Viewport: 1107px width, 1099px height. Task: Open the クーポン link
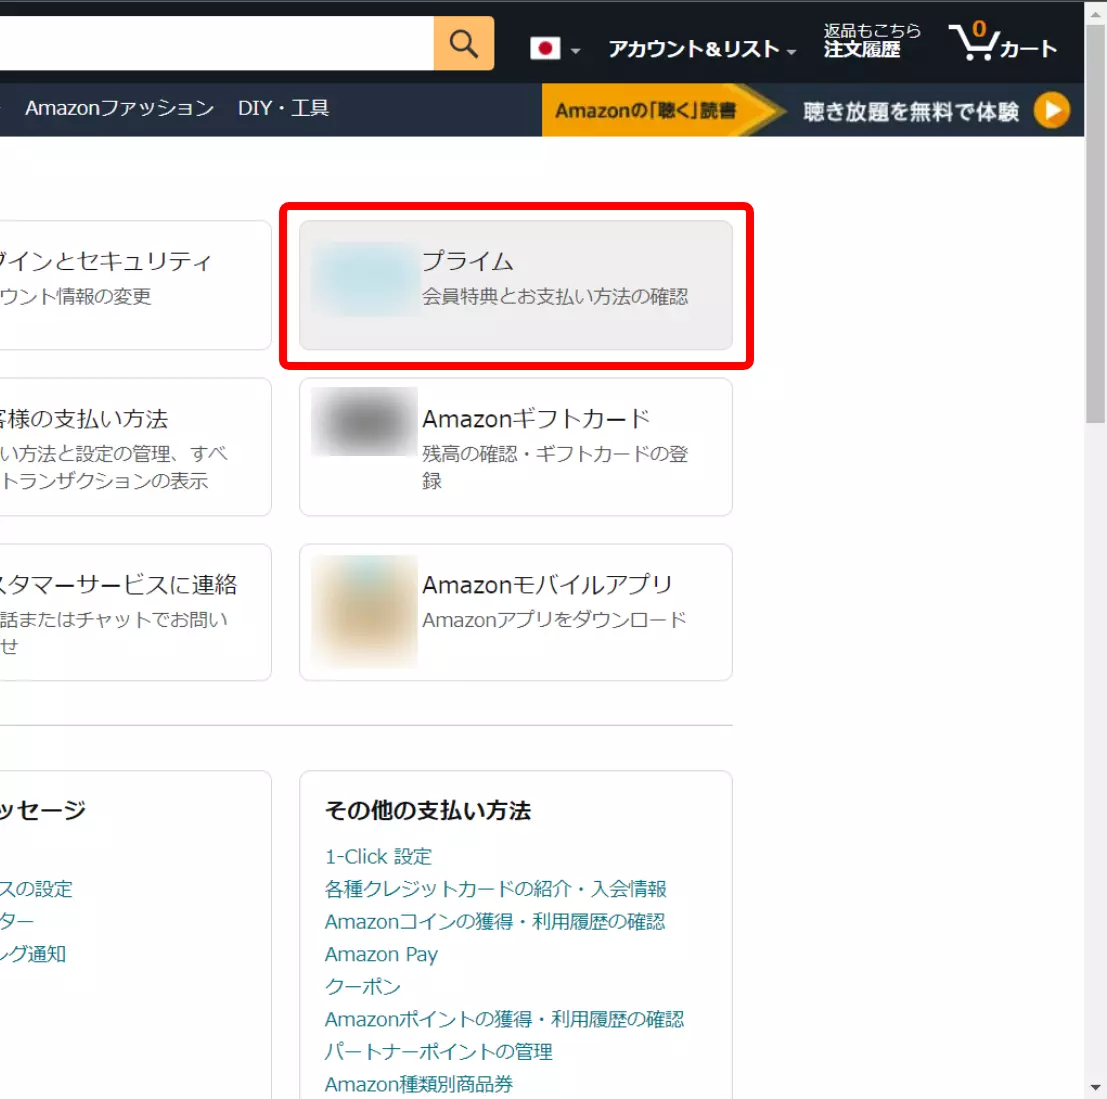click(x=362, y=987)
